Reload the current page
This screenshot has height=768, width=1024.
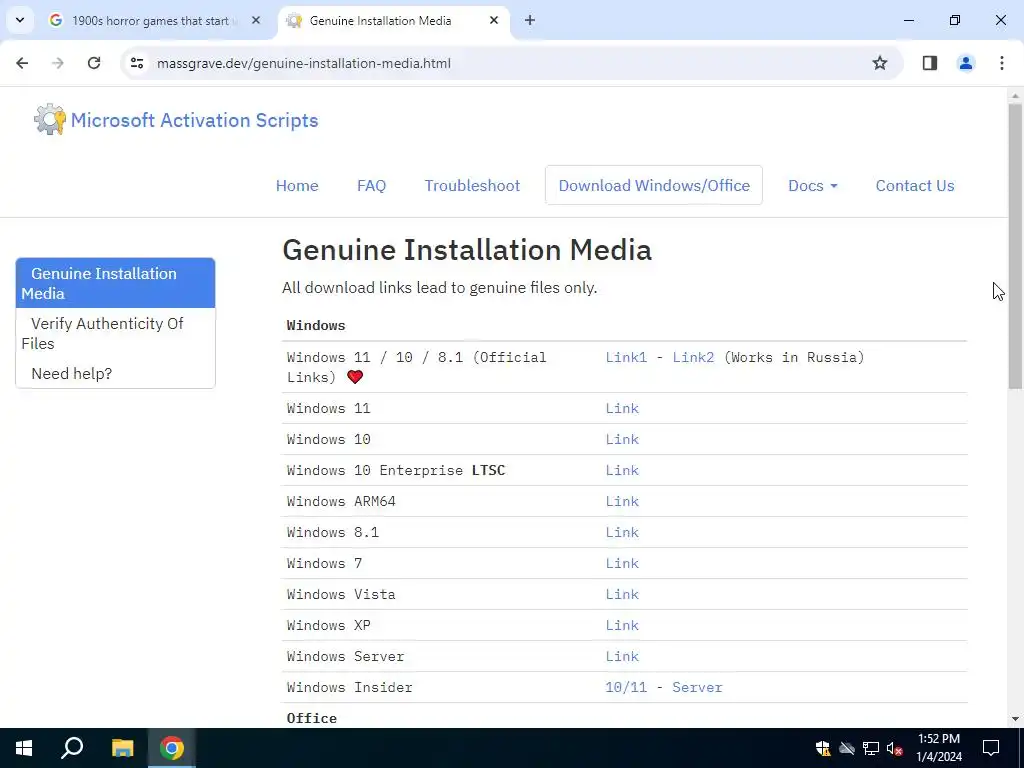94,63
